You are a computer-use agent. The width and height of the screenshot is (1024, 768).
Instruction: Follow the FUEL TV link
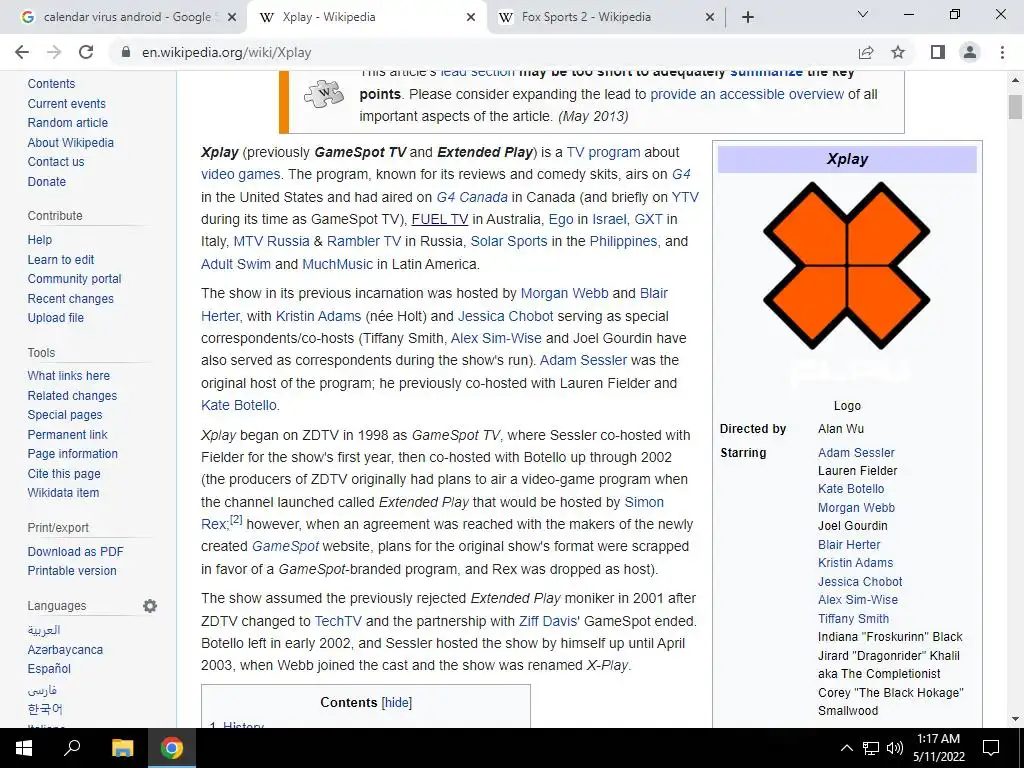[440, 219]
